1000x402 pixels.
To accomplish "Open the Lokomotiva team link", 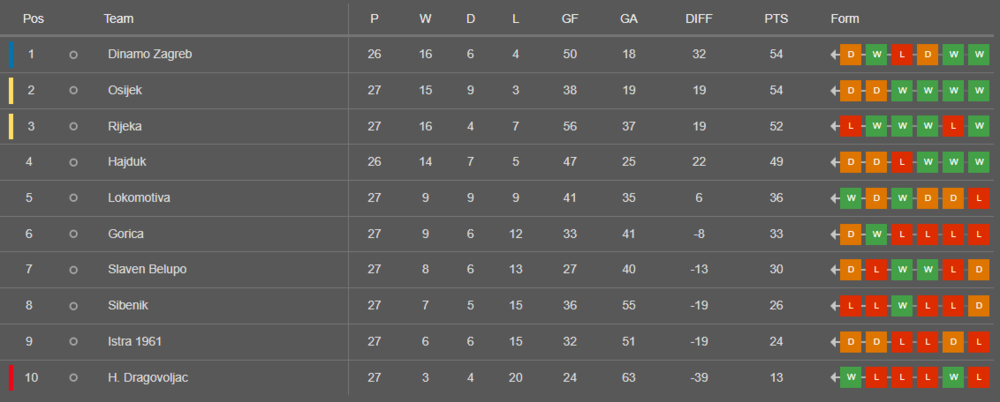I will [139, 198].
